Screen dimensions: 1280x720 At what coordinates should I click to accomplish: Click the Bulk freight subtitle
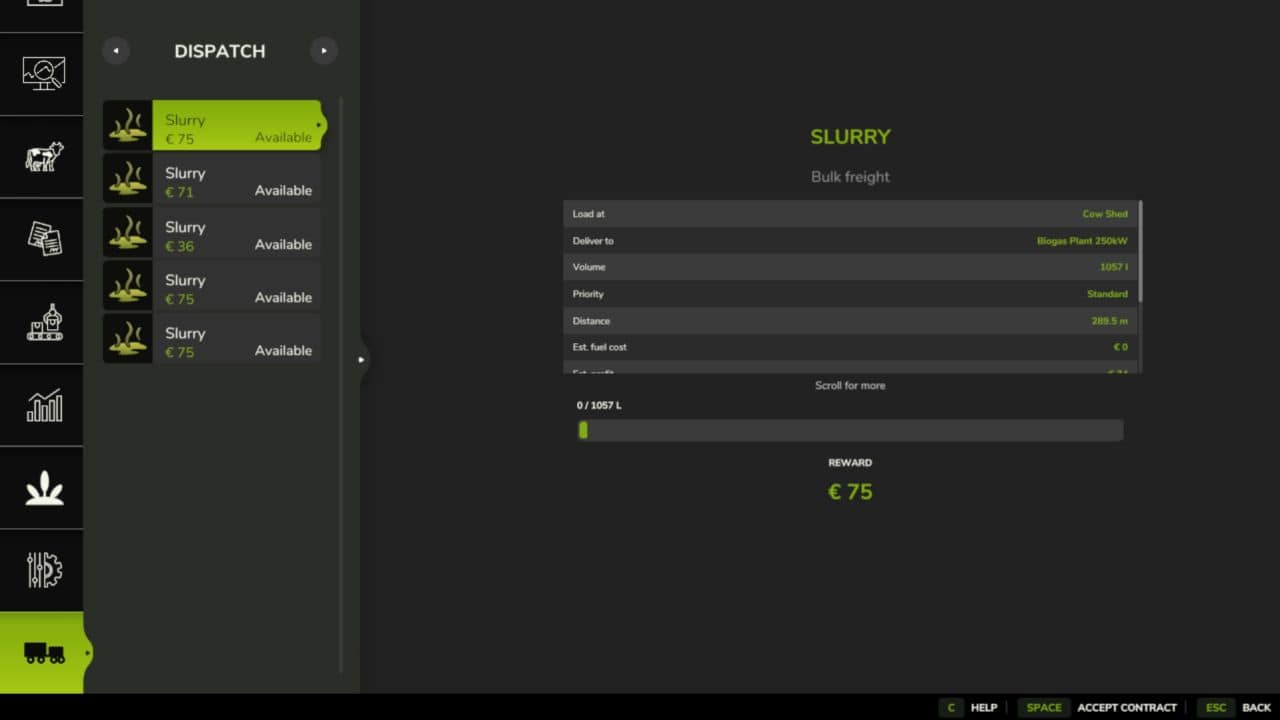(x=850, y=177)
